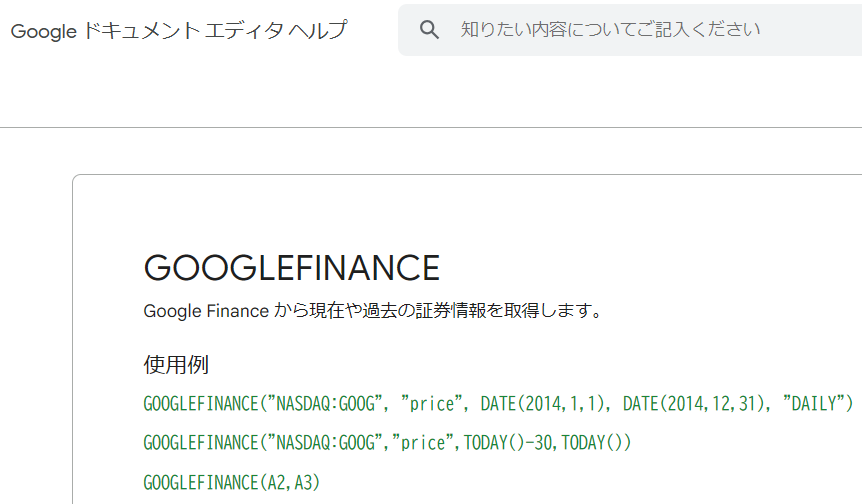This screenshot has width=862, height=504.
Task: Open the Google ドキュメント エディタ ヘルプ title link
Action: [179, 30]
